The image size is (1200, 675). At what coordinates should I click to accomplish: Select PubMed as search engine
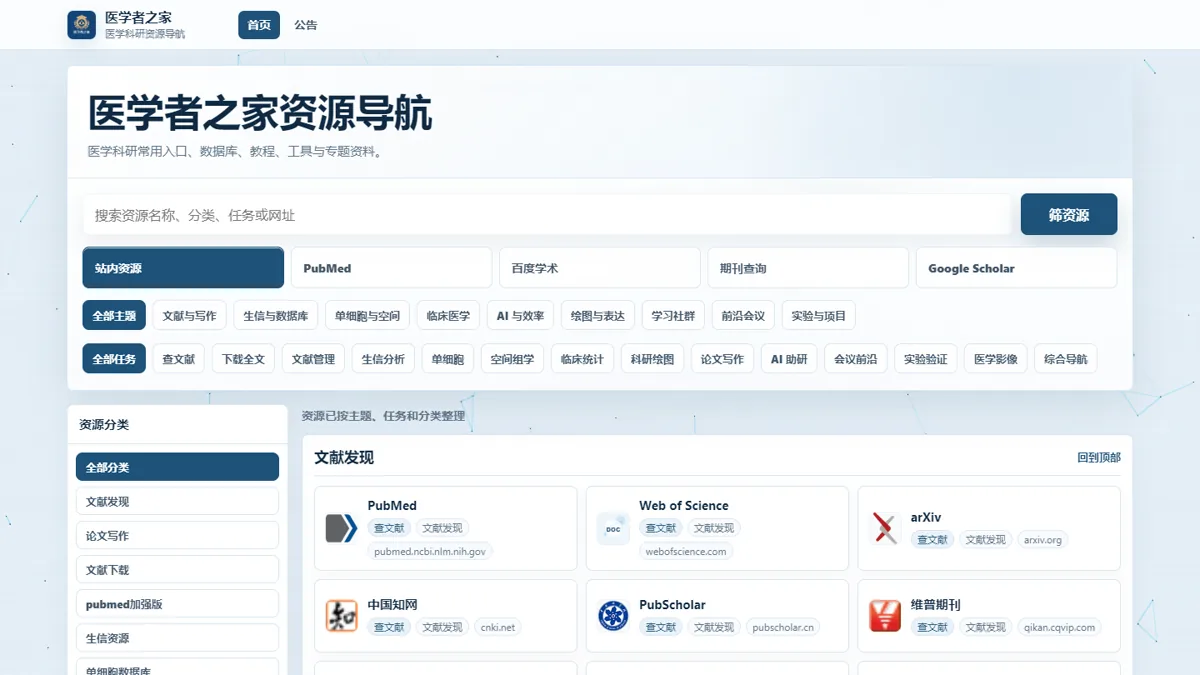point(392,268)
